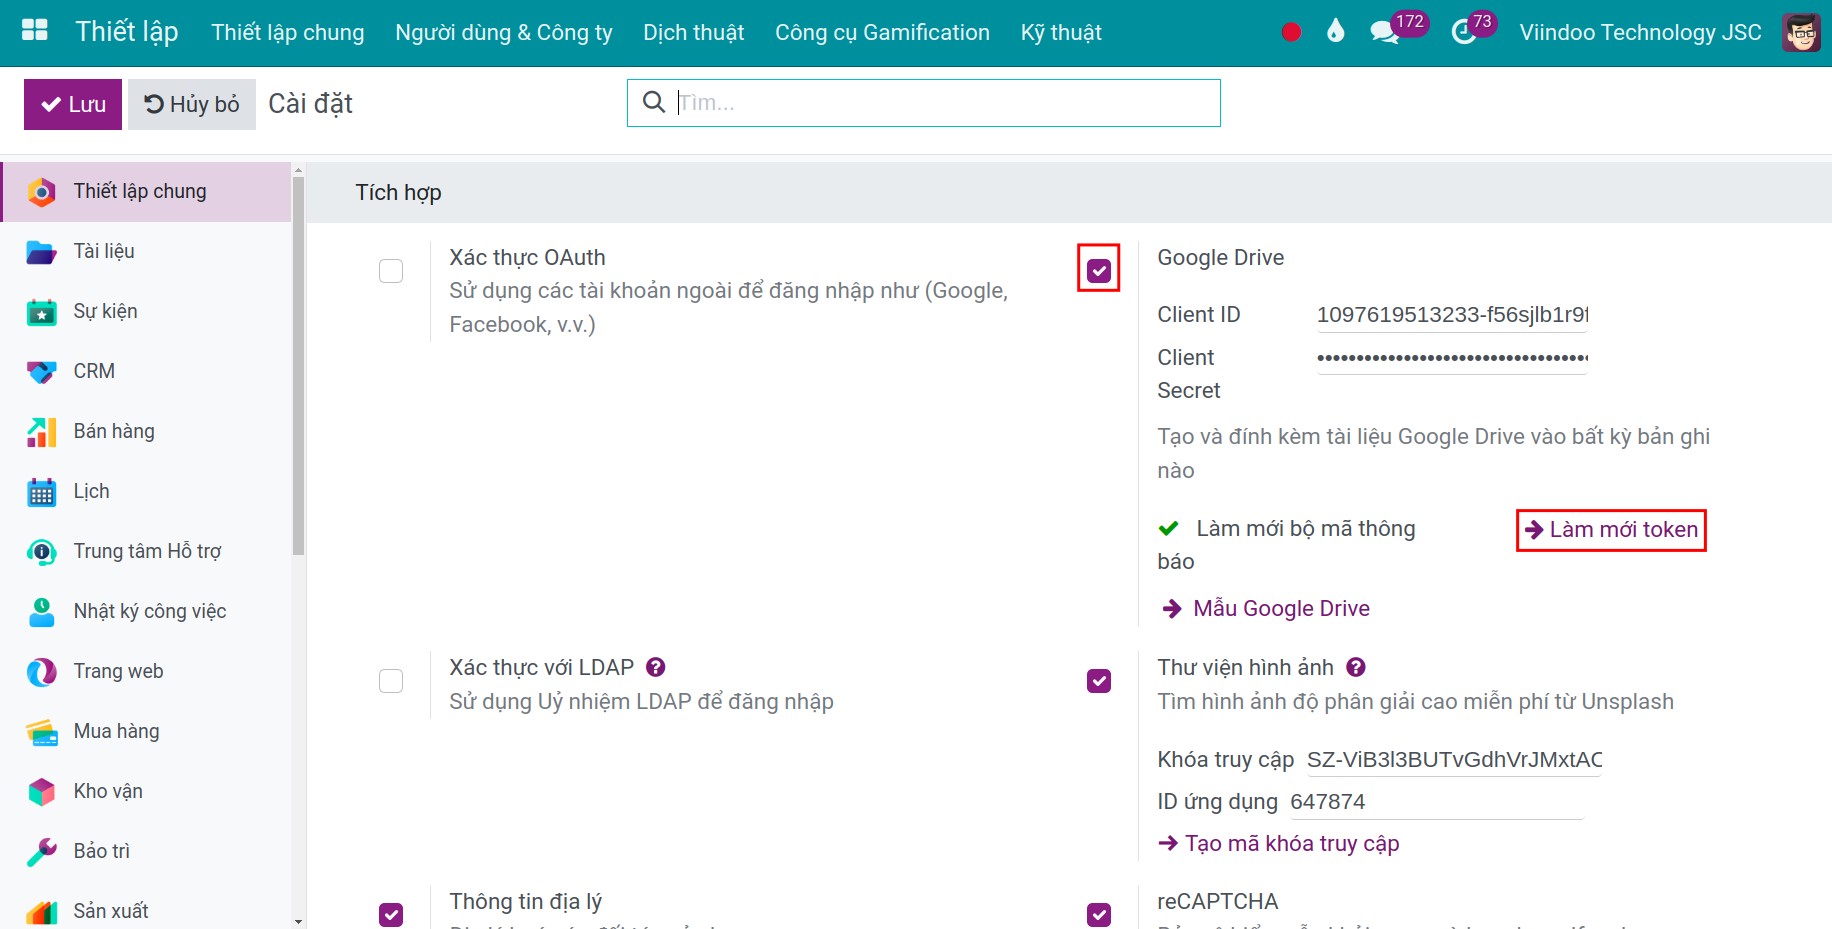
Task: Open Bảo trì settings section
Action: (146, 851)
